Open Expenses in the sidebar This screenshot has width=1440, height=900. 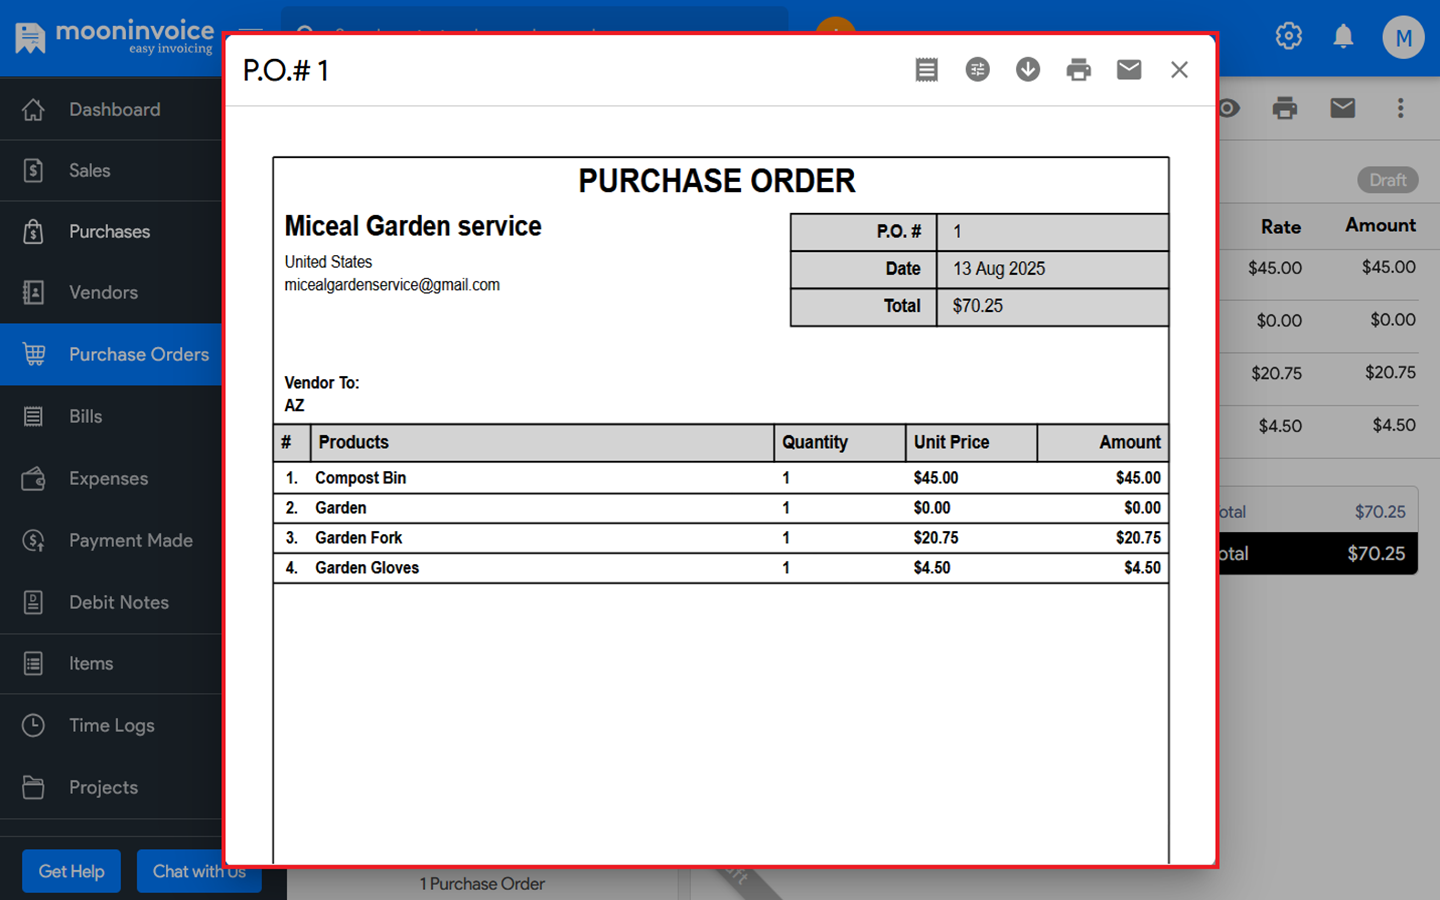pyautogui.click(x=108, y=479)
